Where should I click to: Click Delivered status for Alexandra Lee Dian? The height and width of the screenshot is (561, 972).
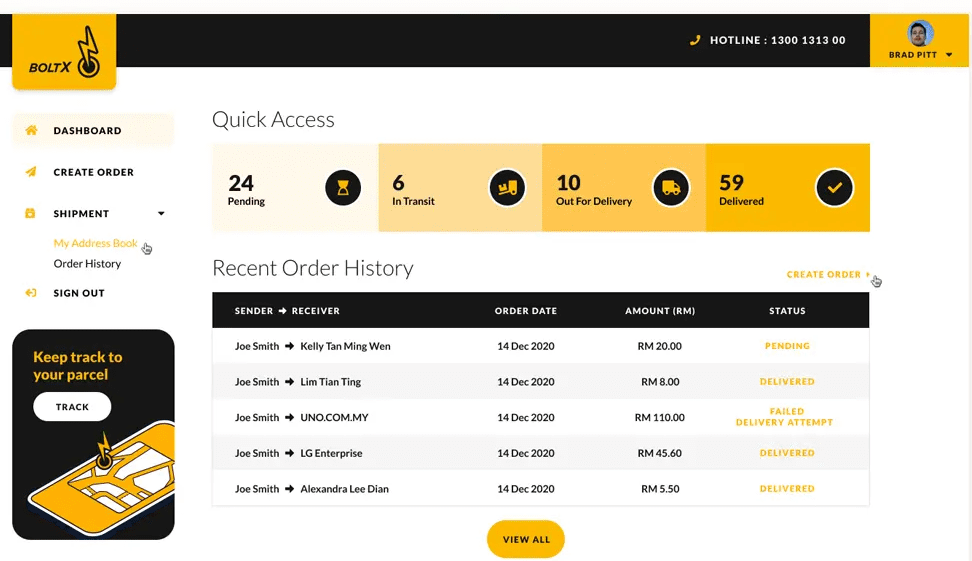coord(787,488)
